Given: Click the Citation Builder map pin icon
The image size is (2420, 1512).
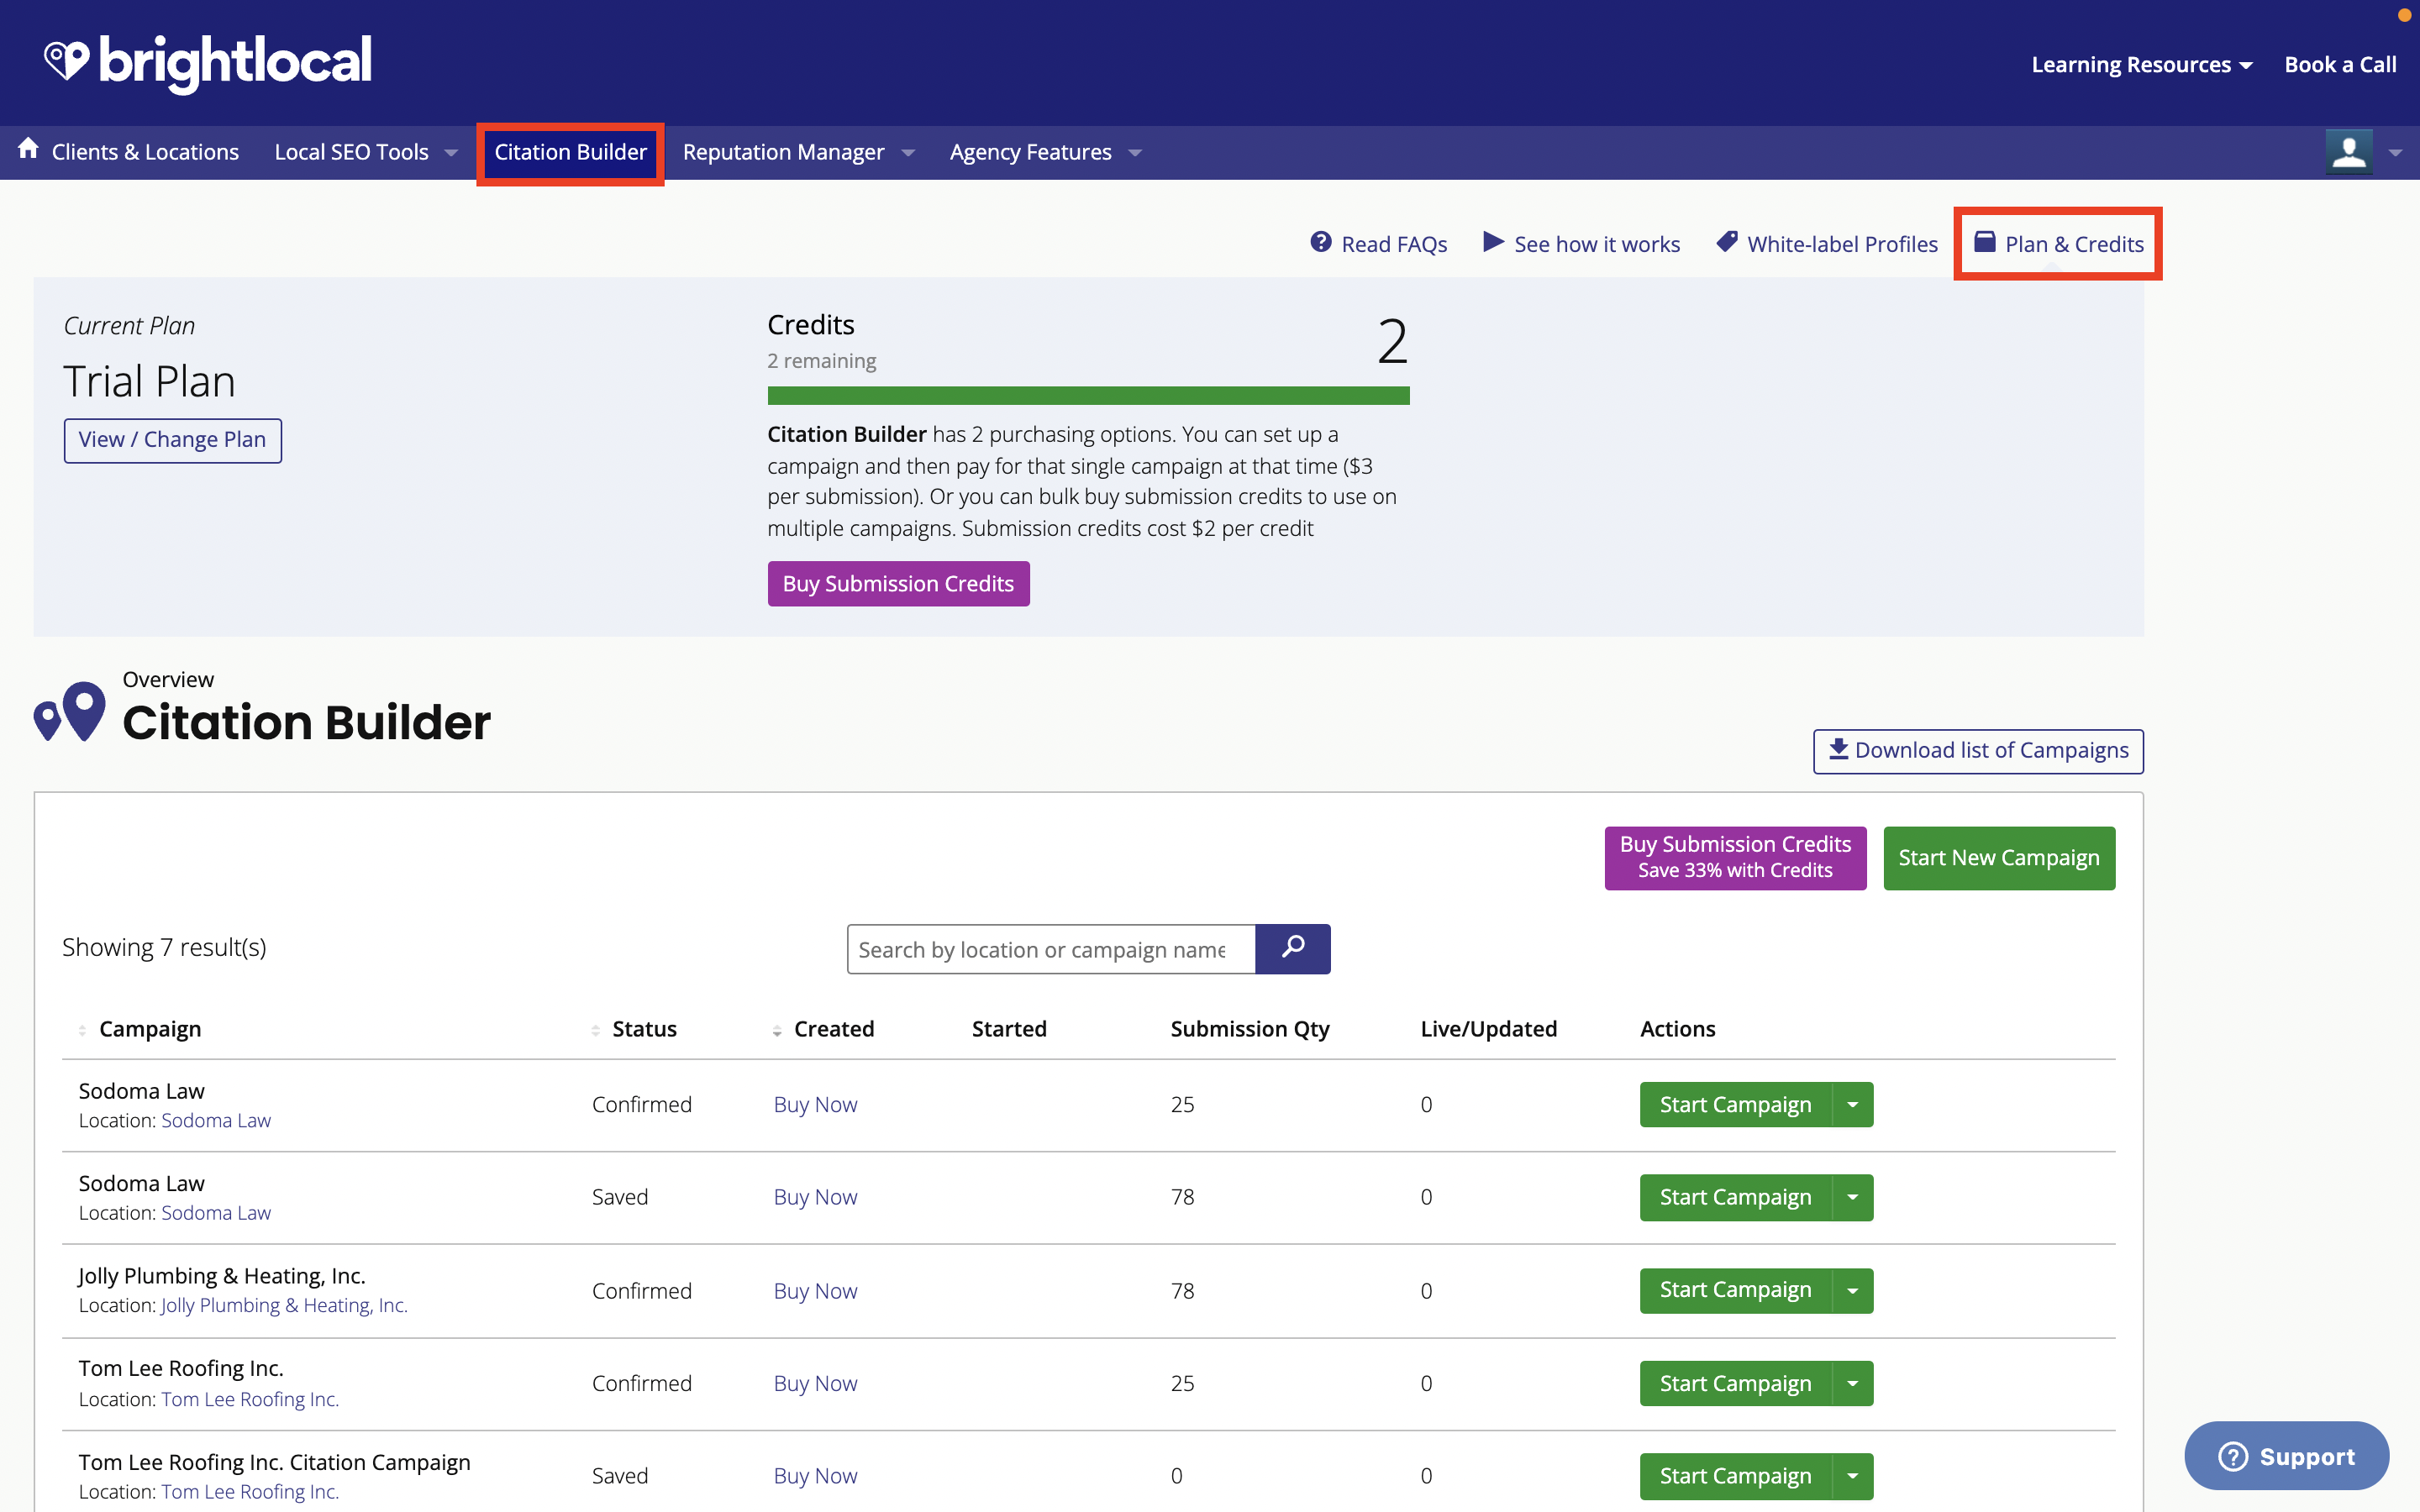Looking at the screenshot, I should (x=69, y=711).
